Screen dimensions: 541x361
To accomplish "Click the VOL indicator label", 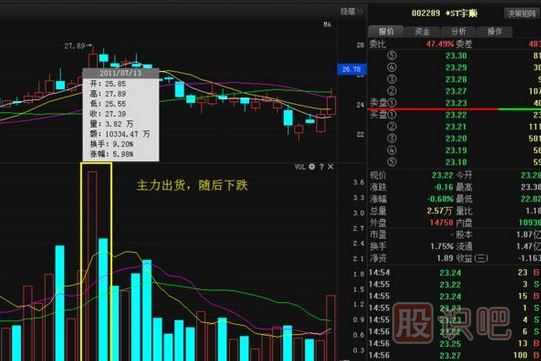I will coord(300,167).
